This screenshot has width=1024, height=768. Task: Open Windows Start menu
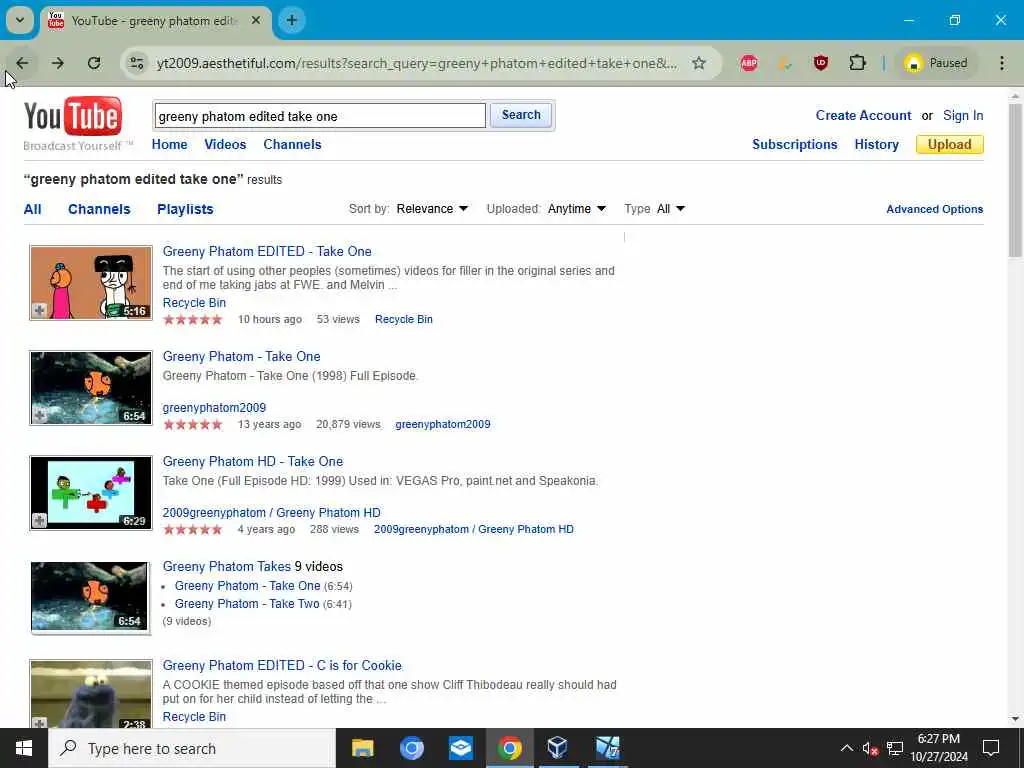click(24, 748)
